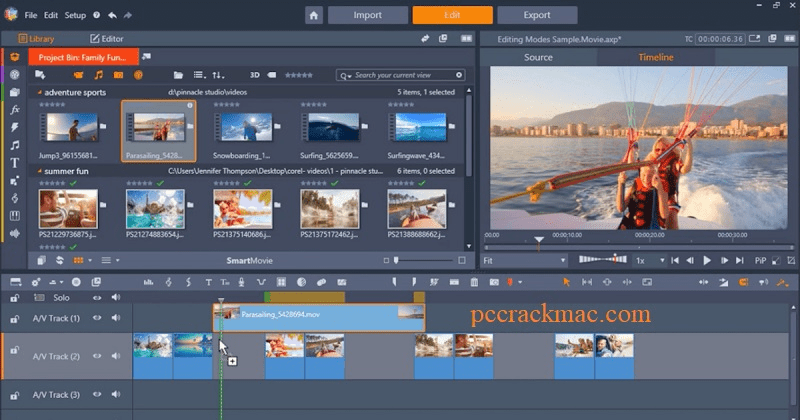Viewport: 800px width, 420px height.
Task: Select the Snowboarding video thumbnail
Action: 244,129
